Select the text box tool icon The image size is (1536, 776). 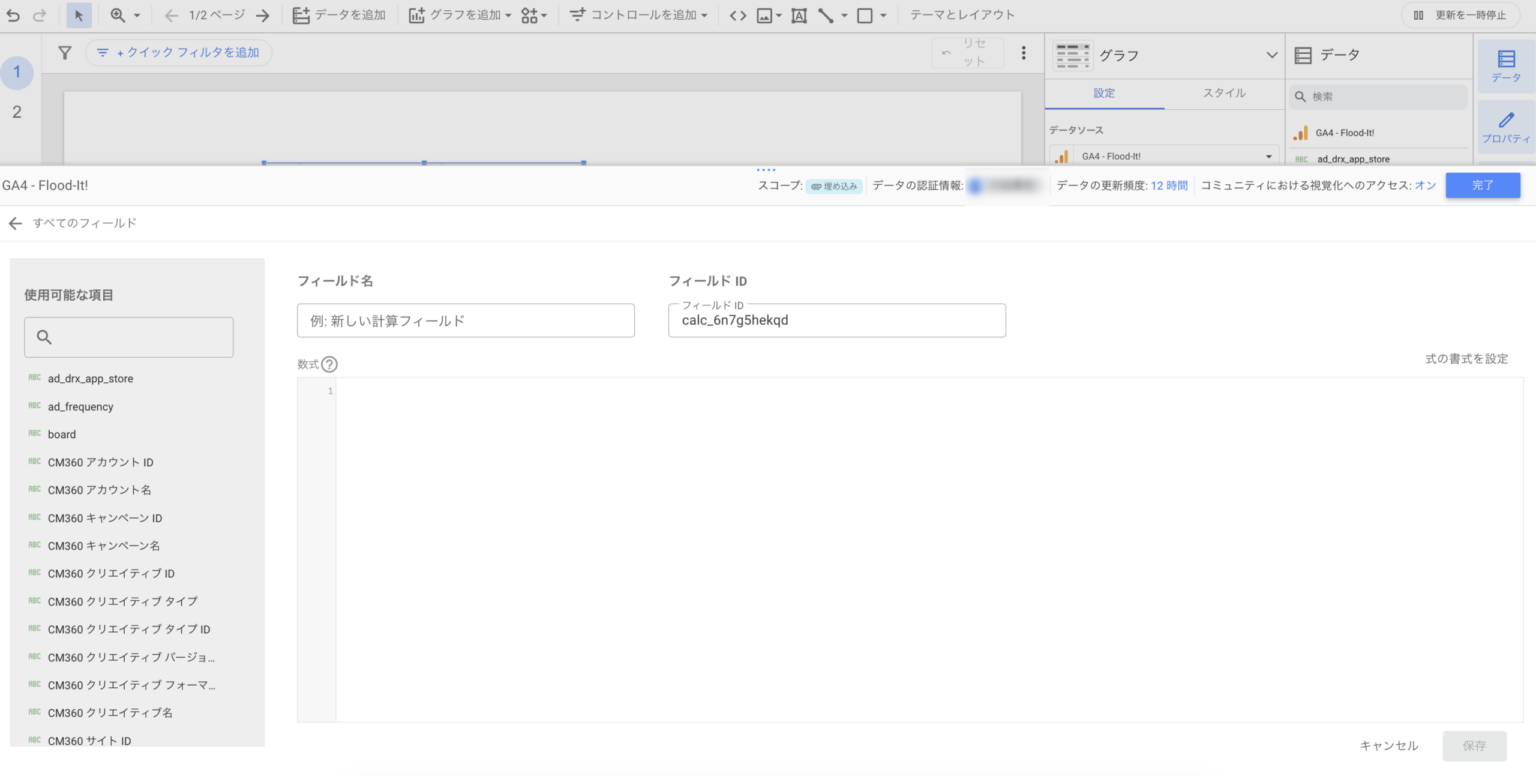[x=798, y=15]
